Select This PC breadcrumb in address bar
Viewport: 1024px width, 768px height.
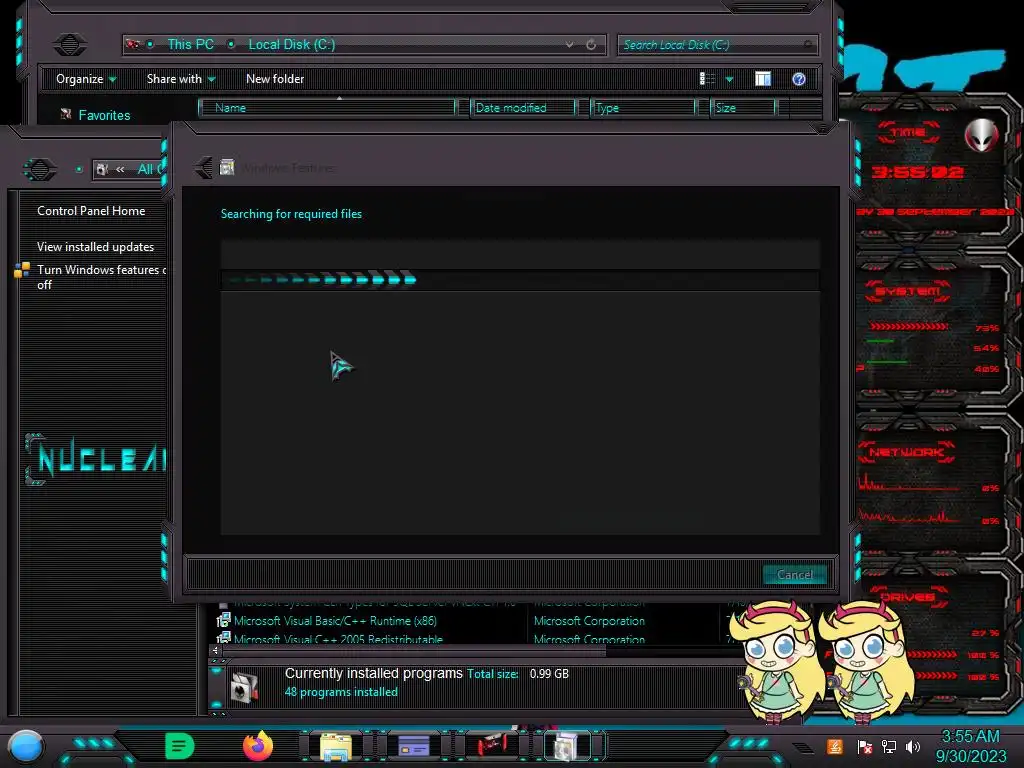click(x=191, y=44)
